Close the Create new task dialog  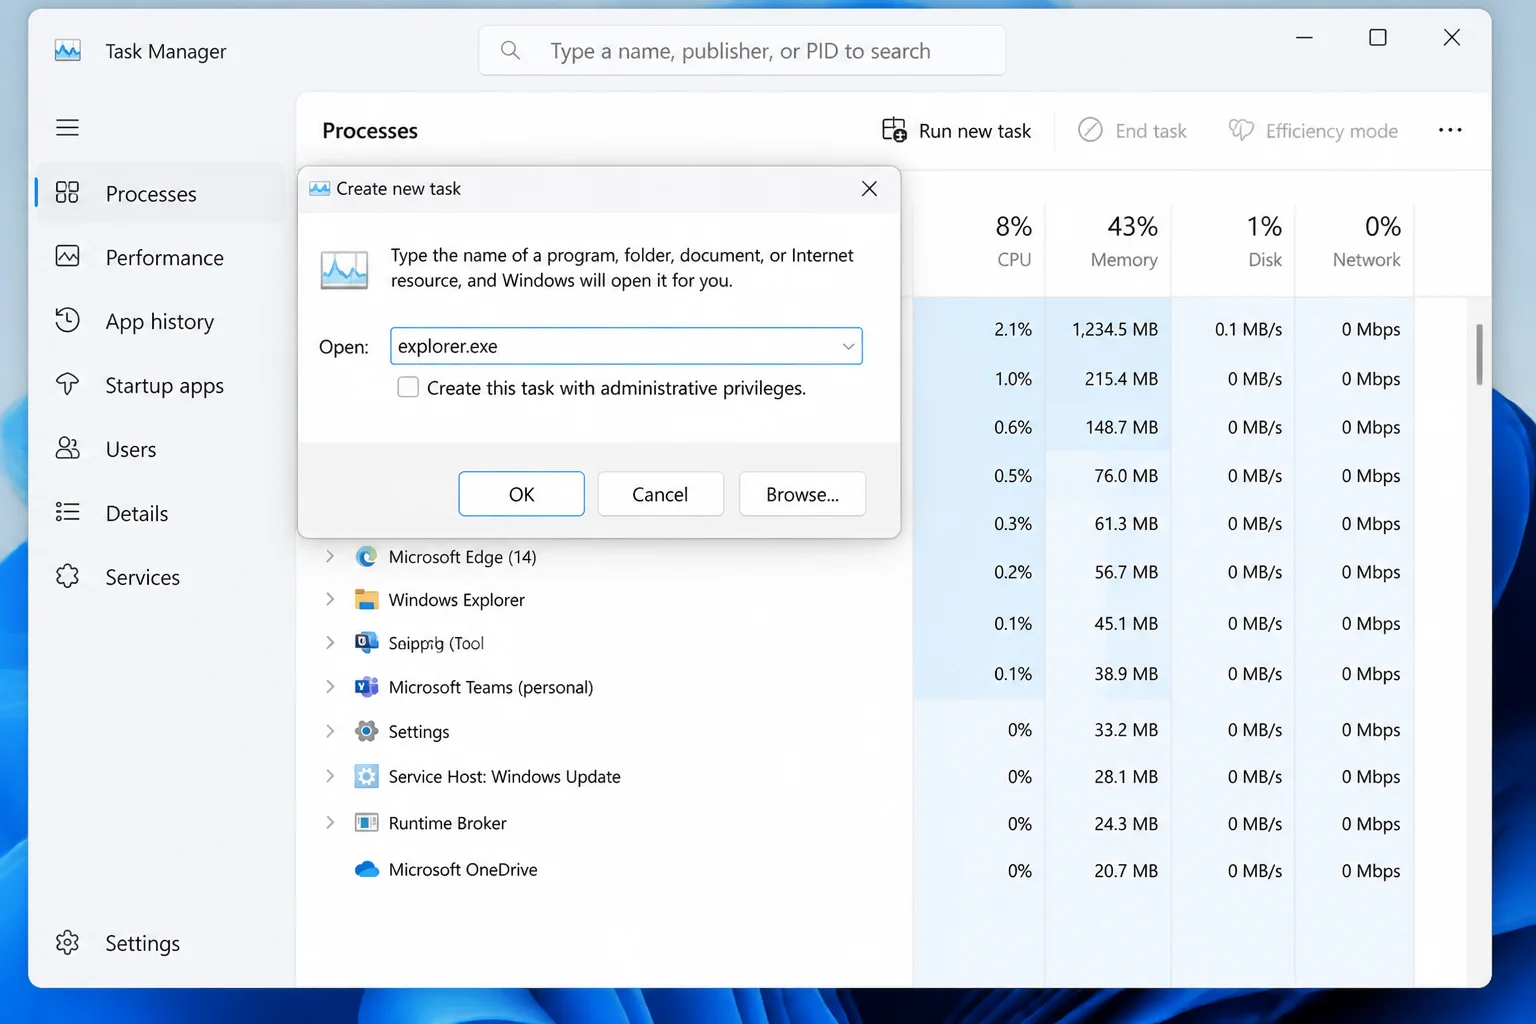869,189
